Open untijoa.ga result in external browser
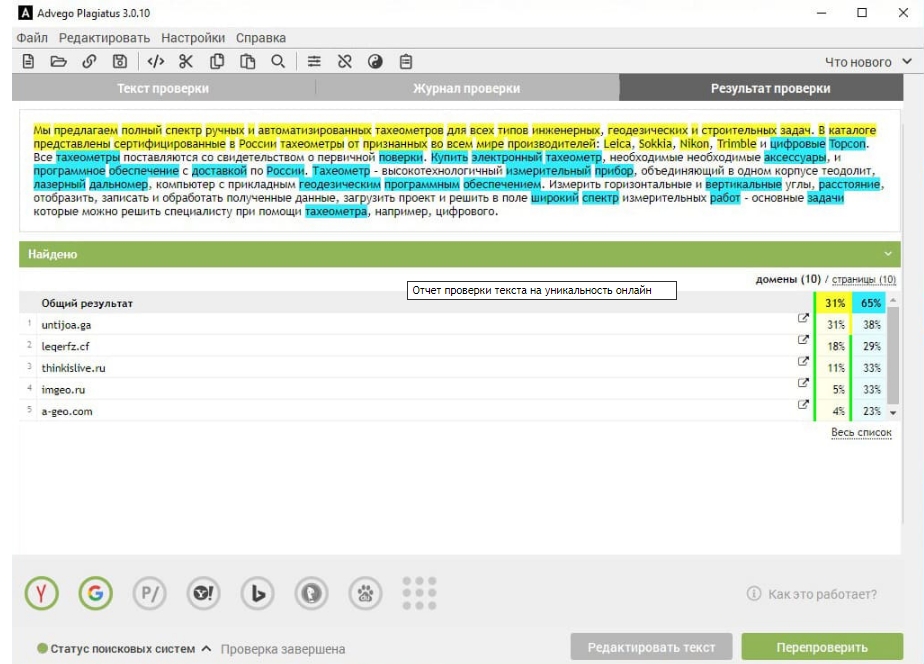Image resolution: width=924 pixels, height=664 pixels. pos(803,318)
